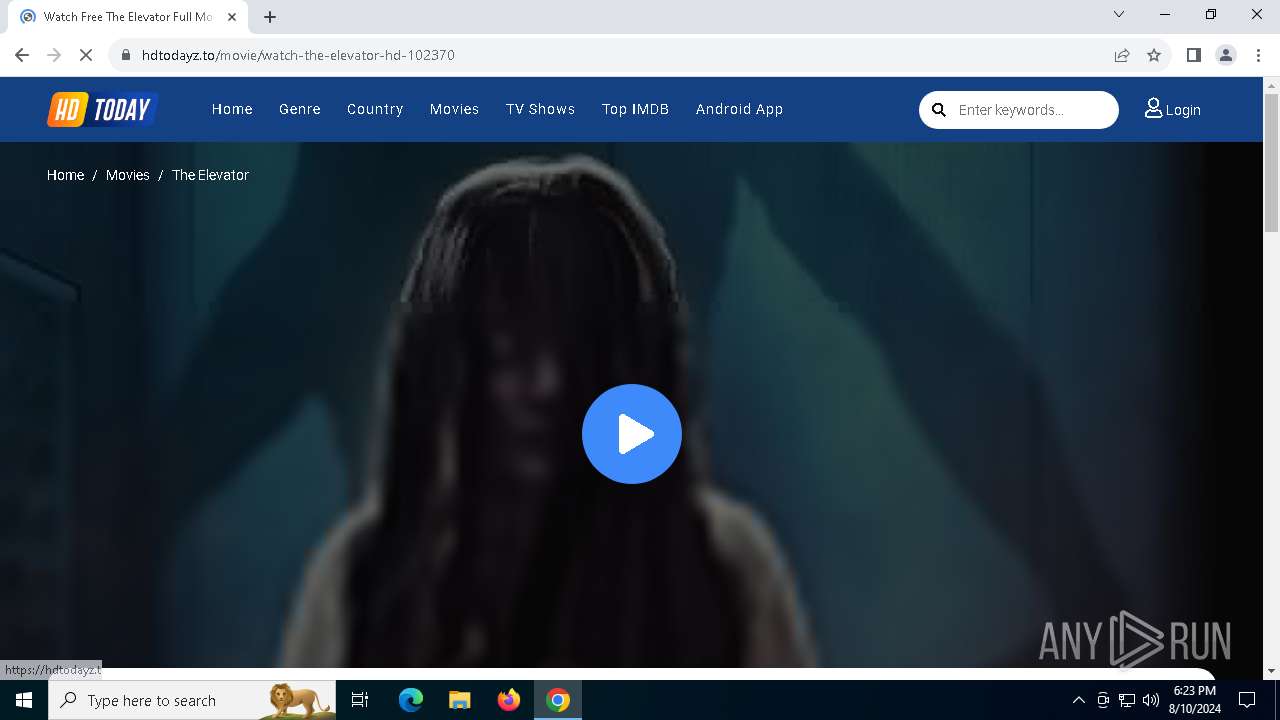Screen dimensions: 1280x720
Task: Click the HD Today logo
Action: (x=103, y=109)
